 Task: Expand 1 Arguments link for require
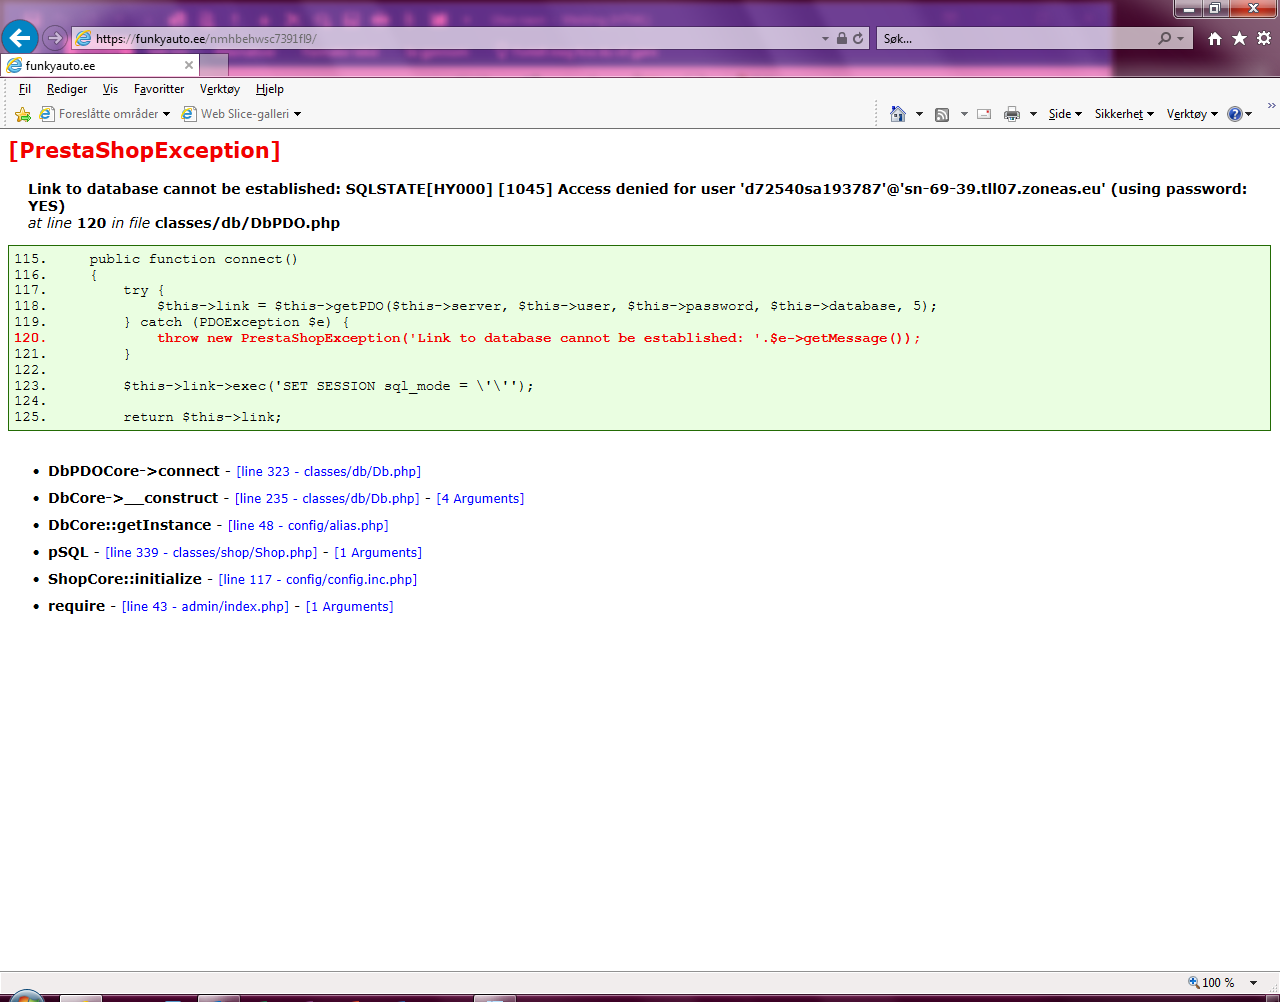click(x=349, y=606)
